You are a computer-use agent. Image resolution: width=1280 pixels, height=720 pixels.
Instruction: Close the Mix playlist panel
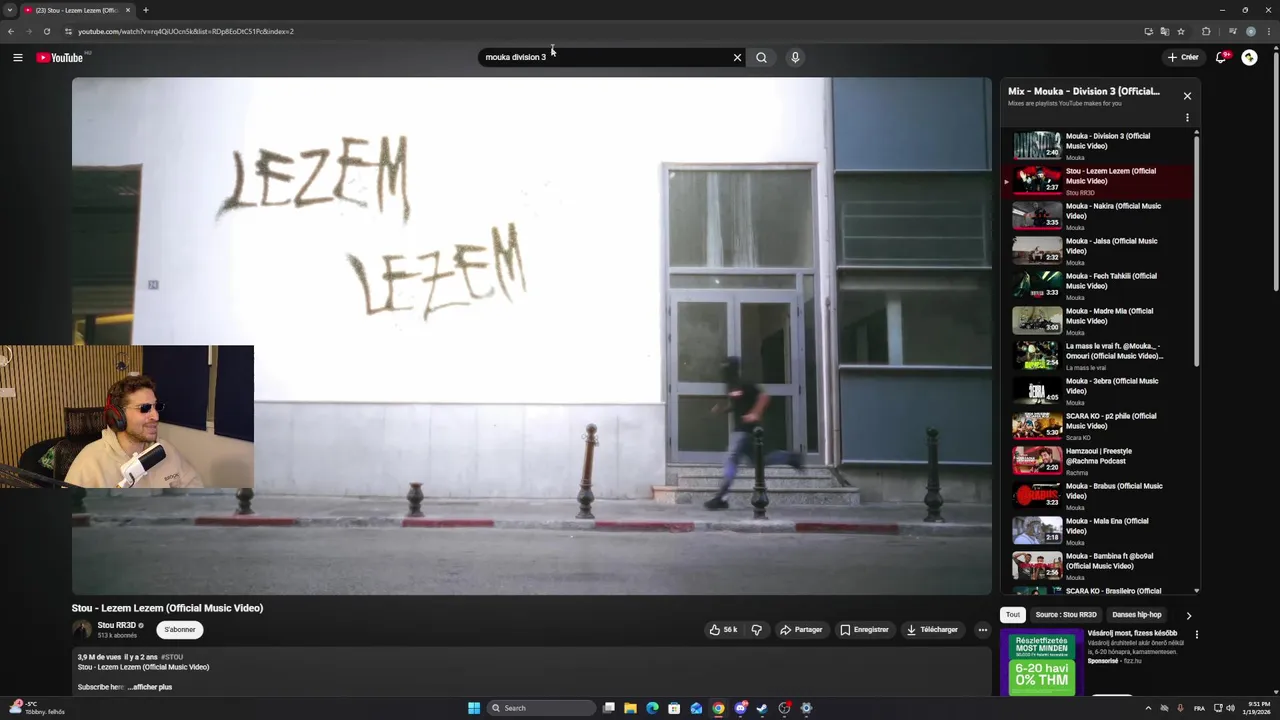tap(1187, 96)
